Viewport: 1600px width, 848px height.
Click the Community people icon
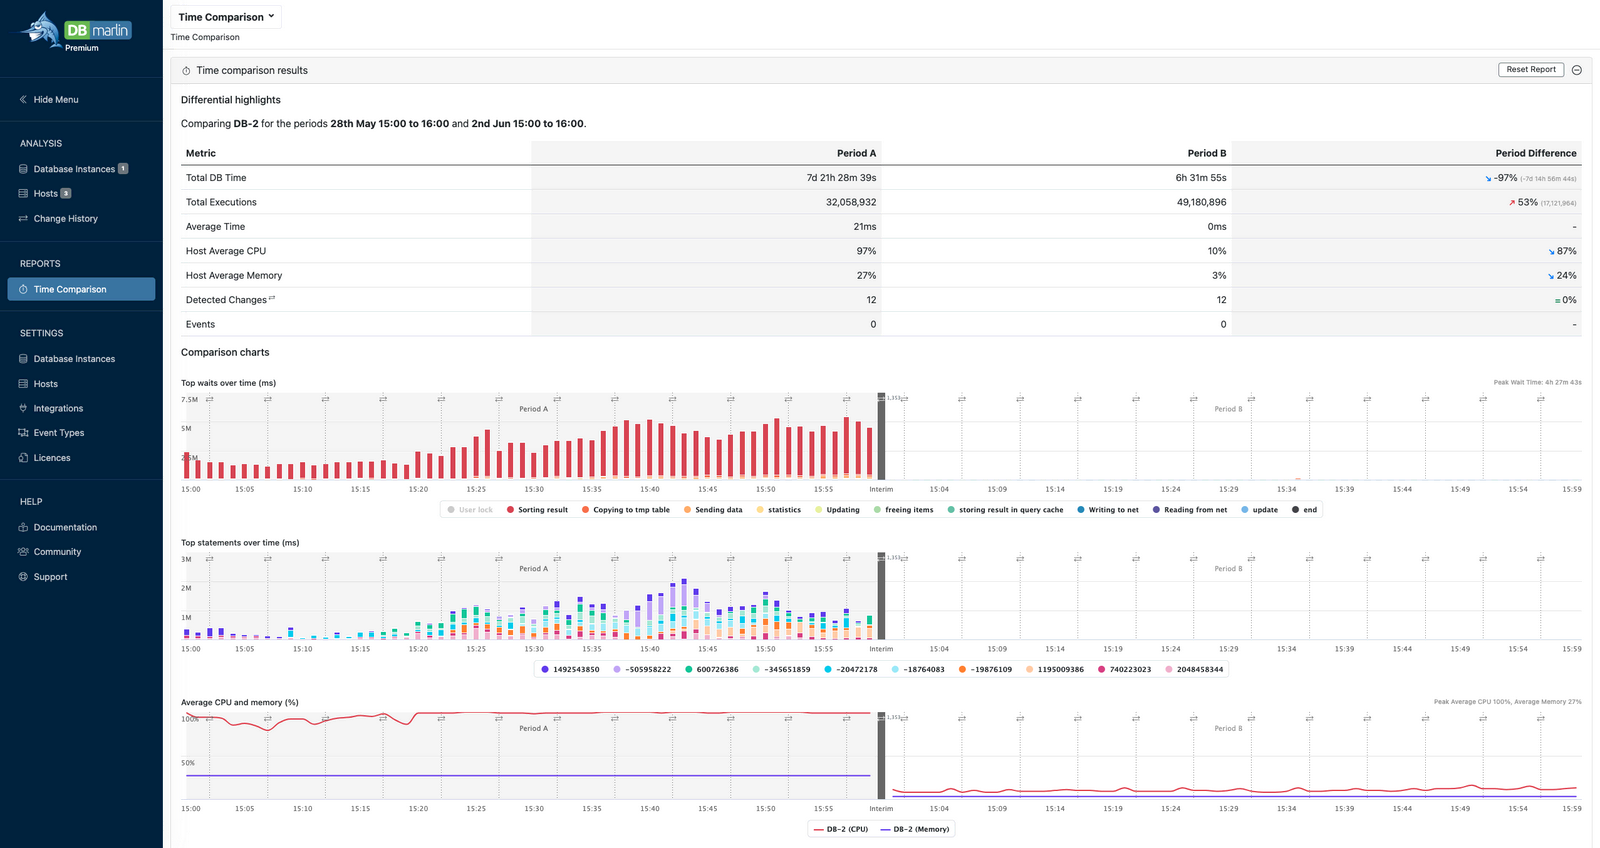[23, 552]
